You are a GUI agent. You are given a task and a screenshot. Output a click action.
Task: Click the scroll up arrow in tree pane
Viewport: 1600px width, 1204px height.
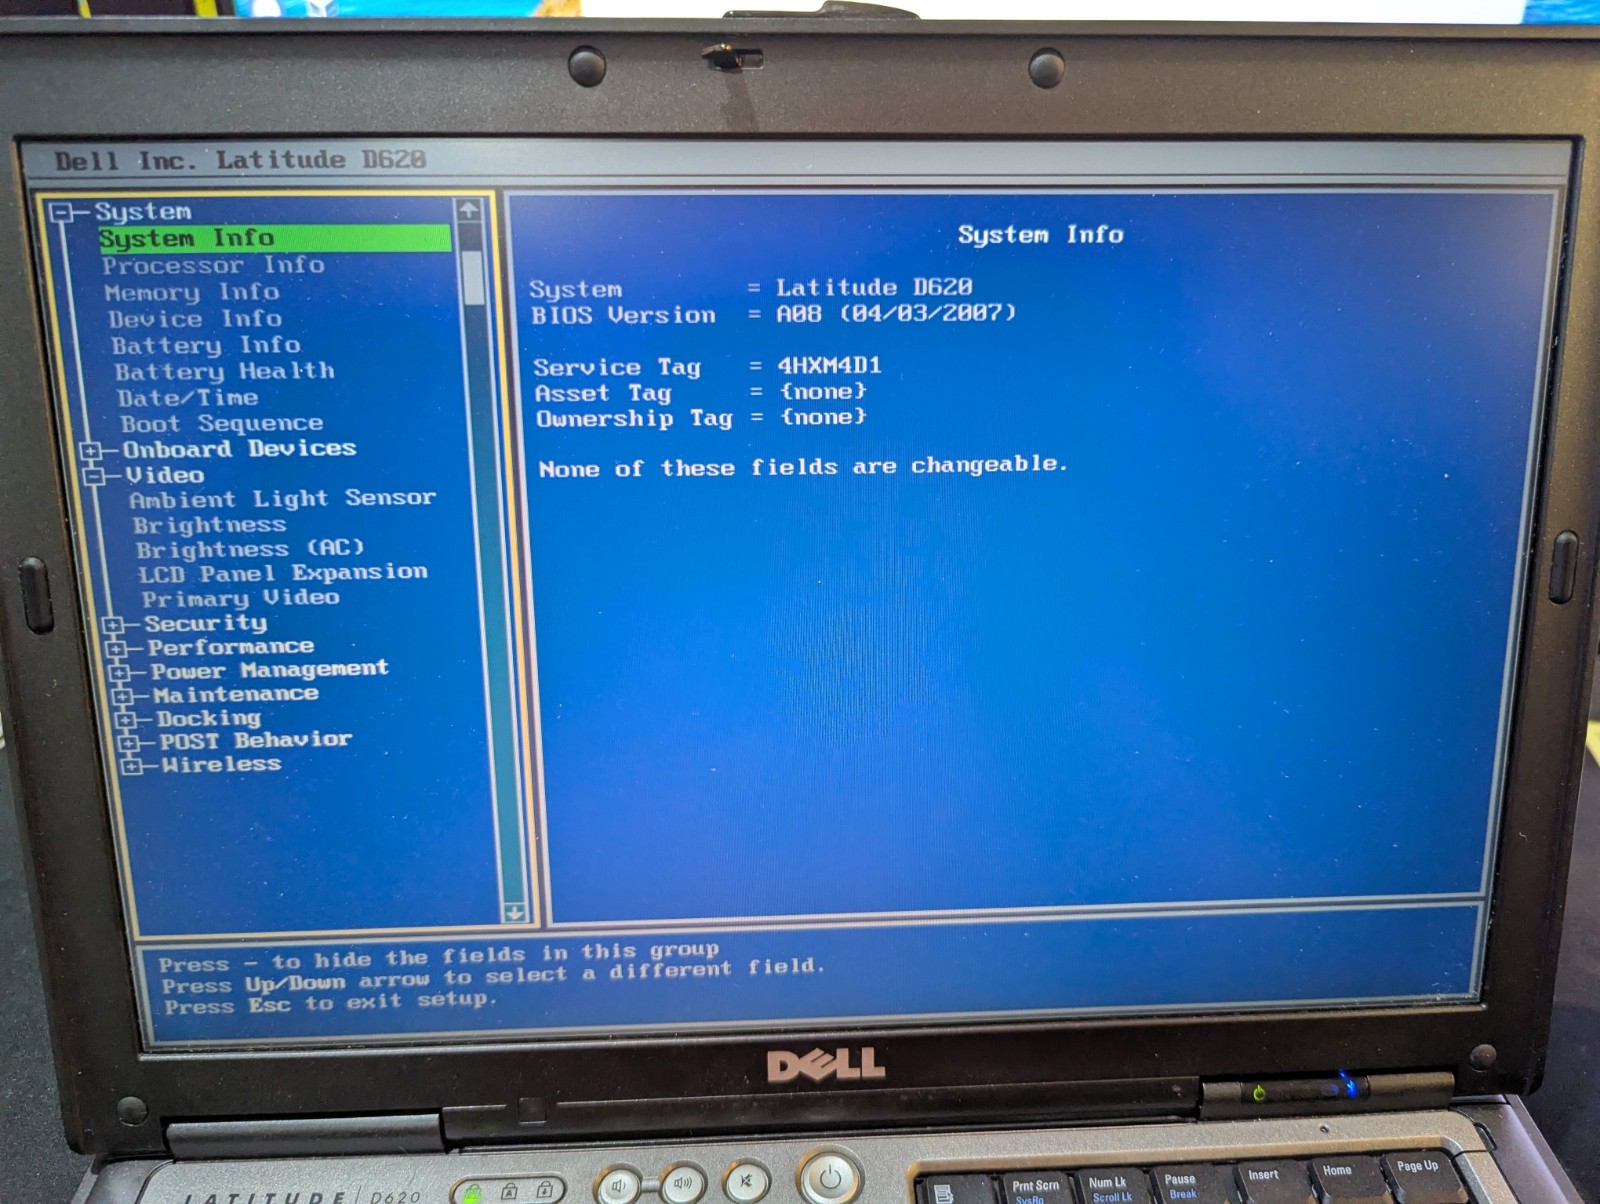tap(468, 210)
